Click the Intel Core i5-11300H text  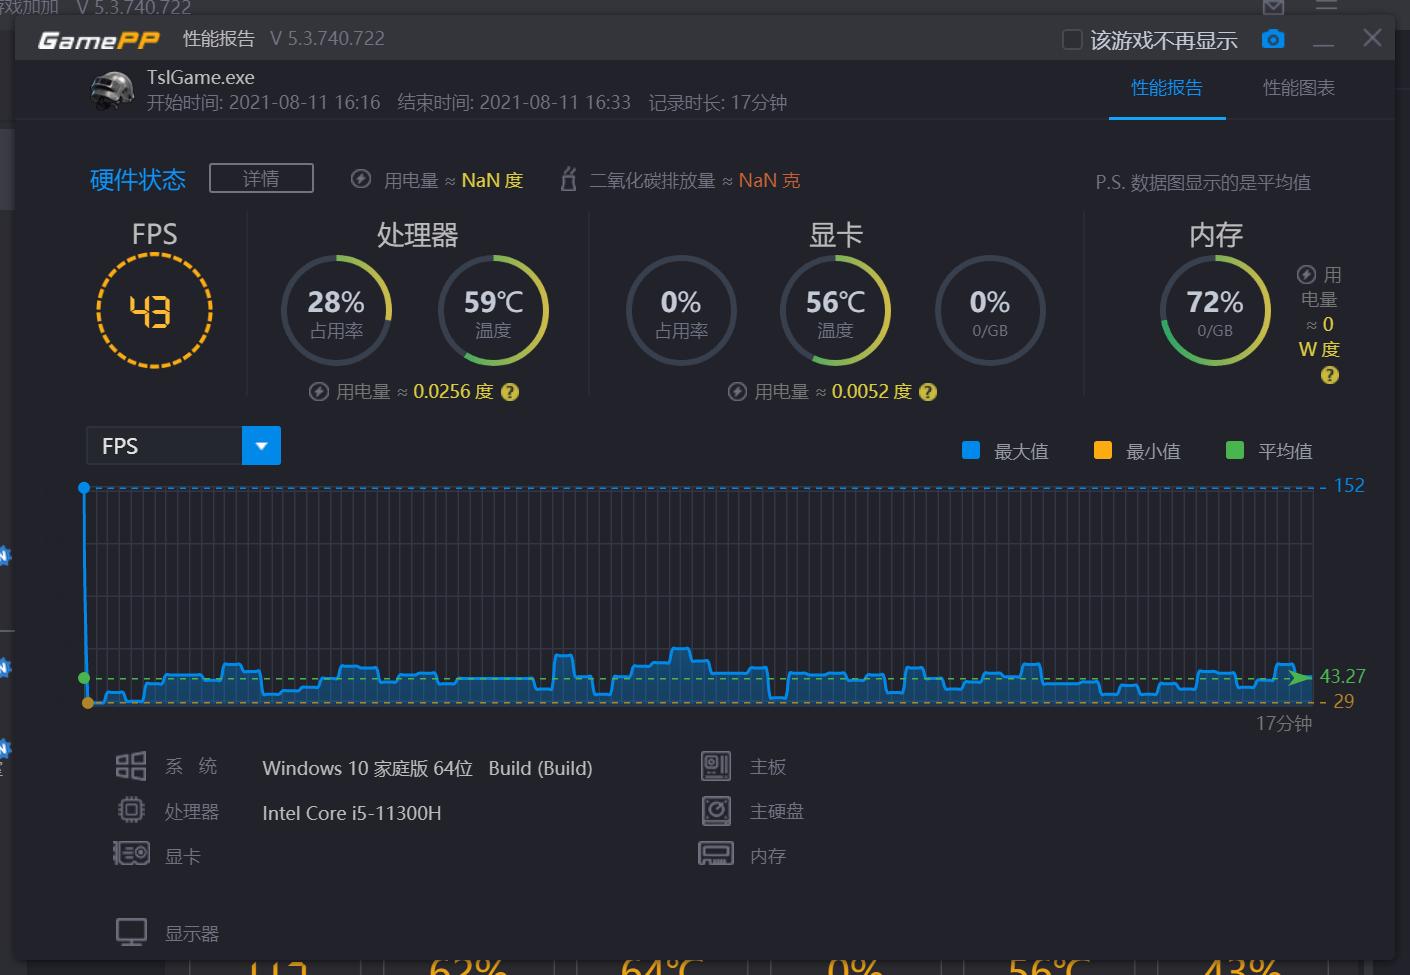352,813
